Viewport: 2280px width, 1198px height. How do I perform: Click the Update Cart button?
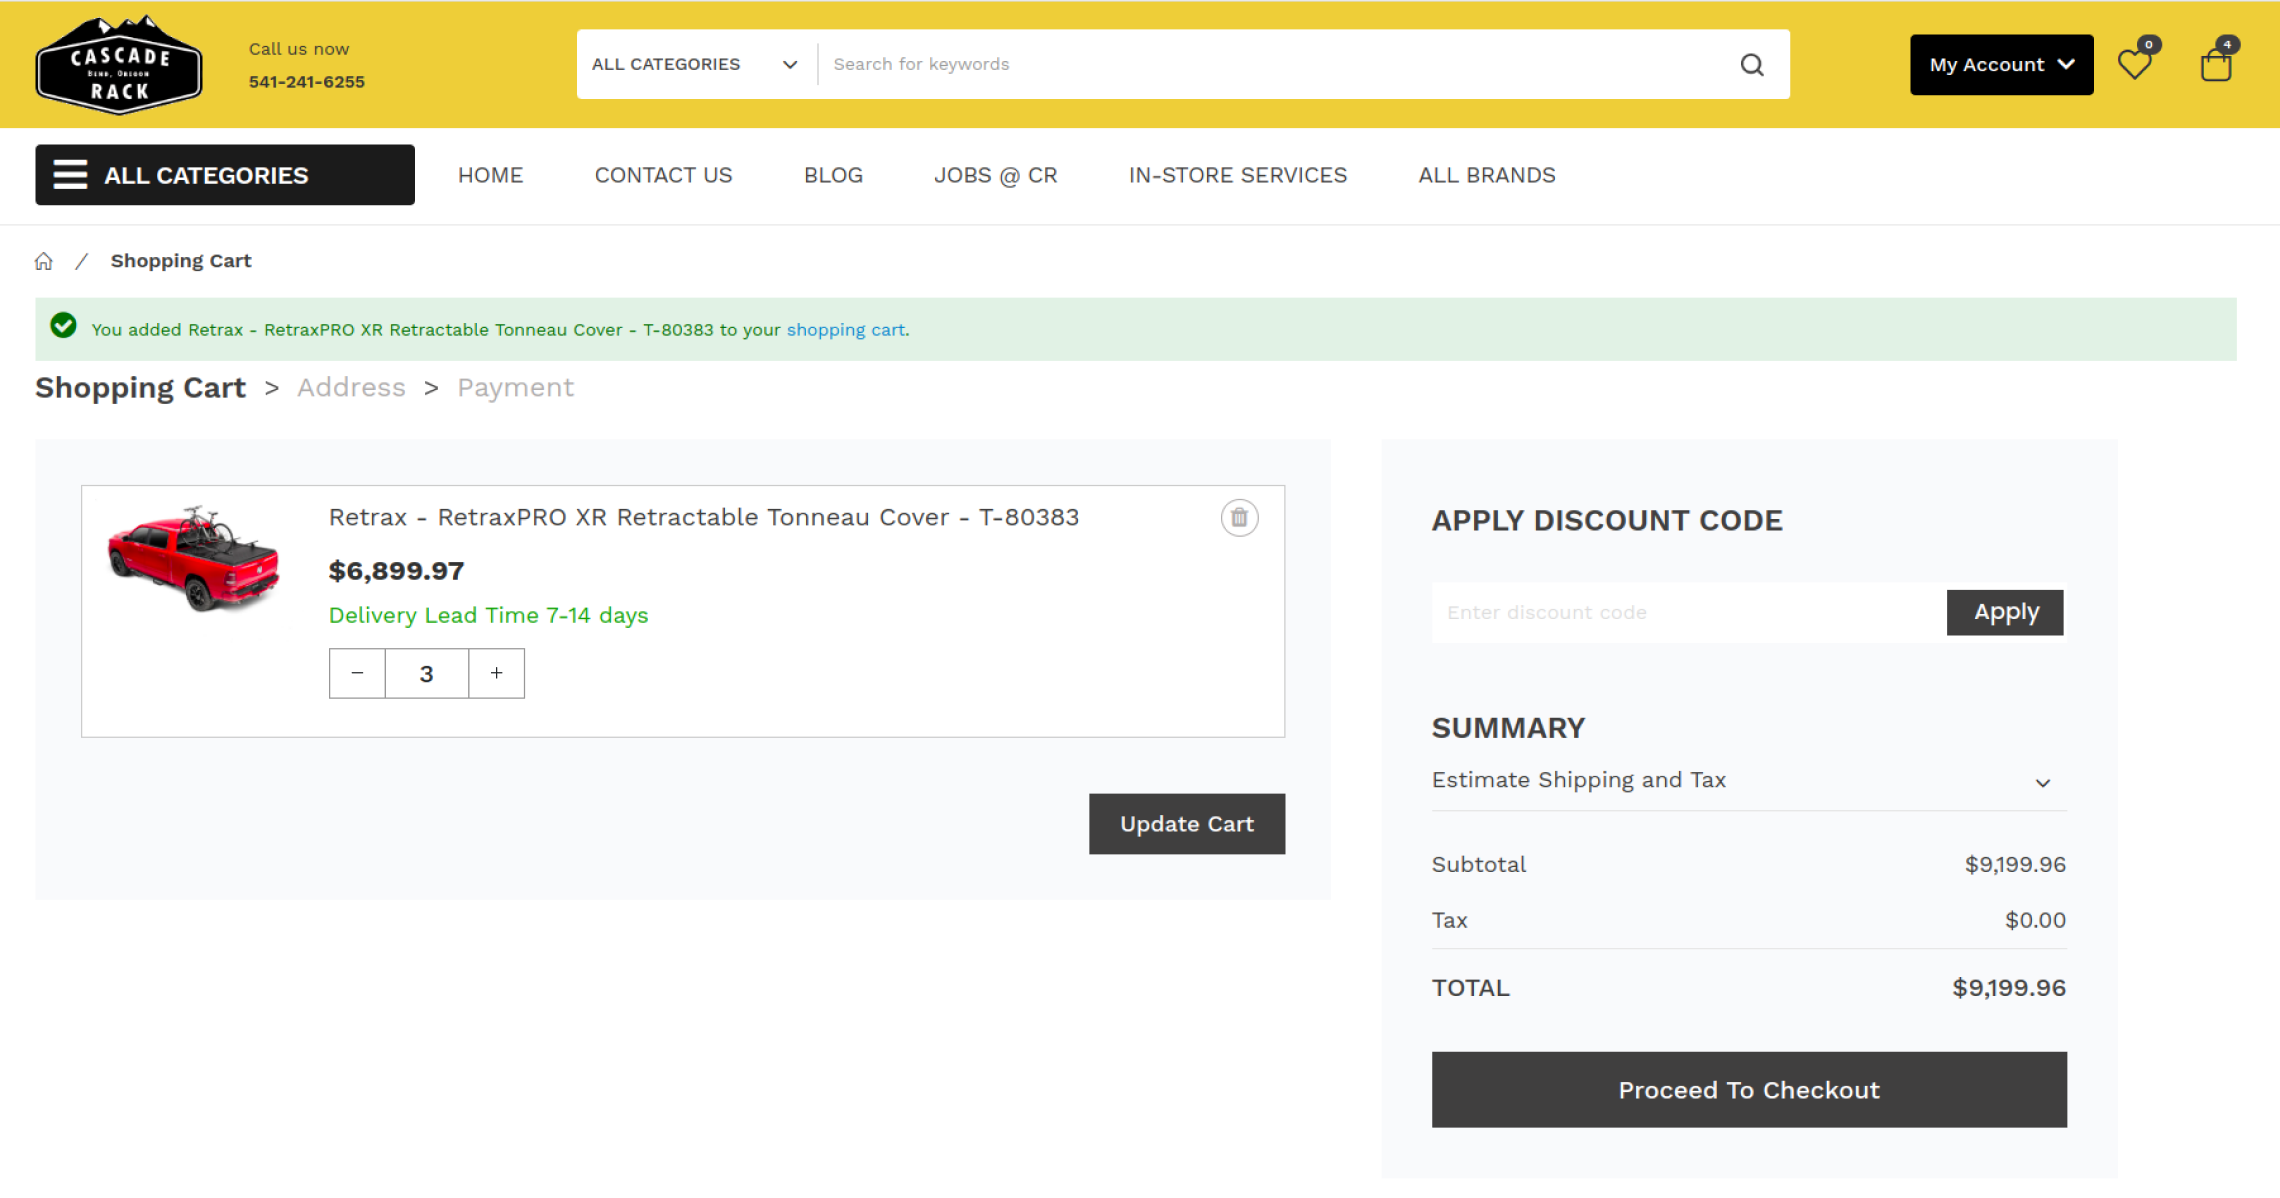[x=1186, y=824]
